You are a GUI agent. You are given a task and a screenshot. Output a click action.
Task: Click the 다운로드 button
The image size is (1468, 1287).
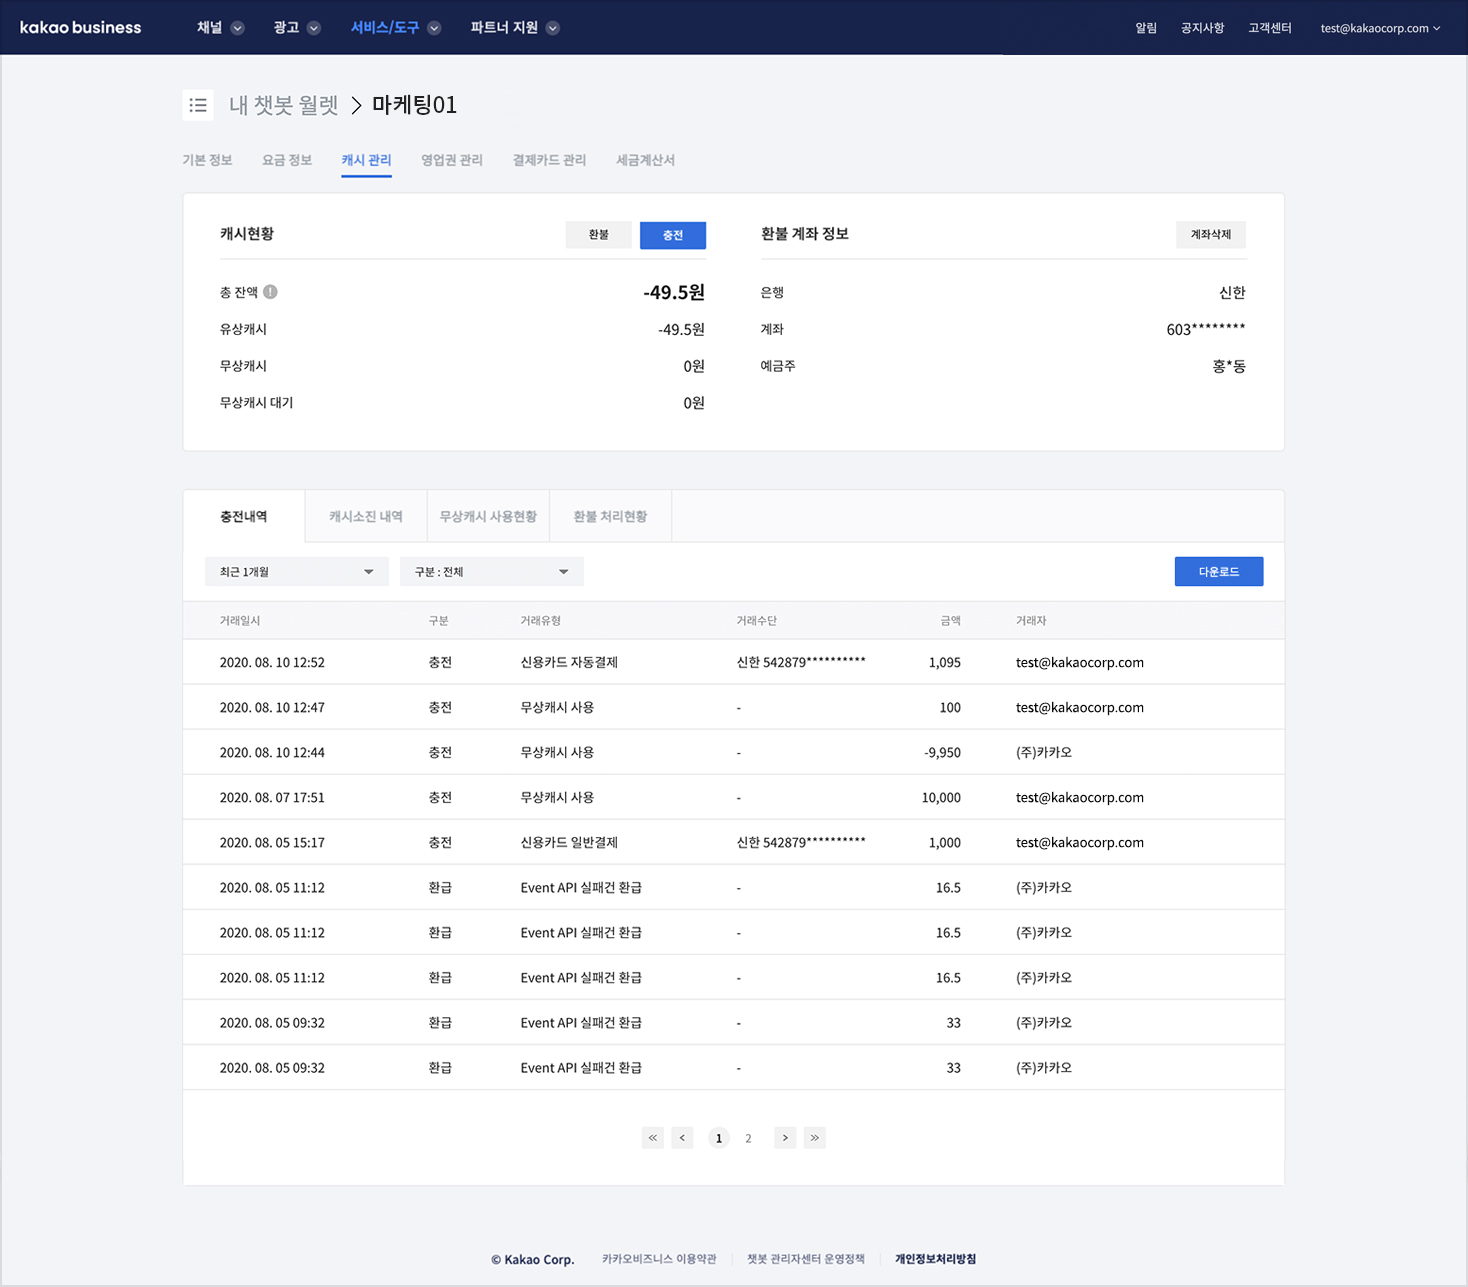point(1218,572)
